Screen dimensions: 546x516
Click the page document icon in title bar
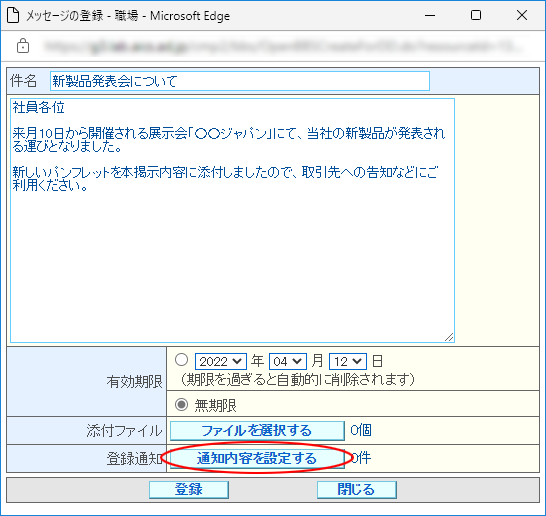coord(13,15)
